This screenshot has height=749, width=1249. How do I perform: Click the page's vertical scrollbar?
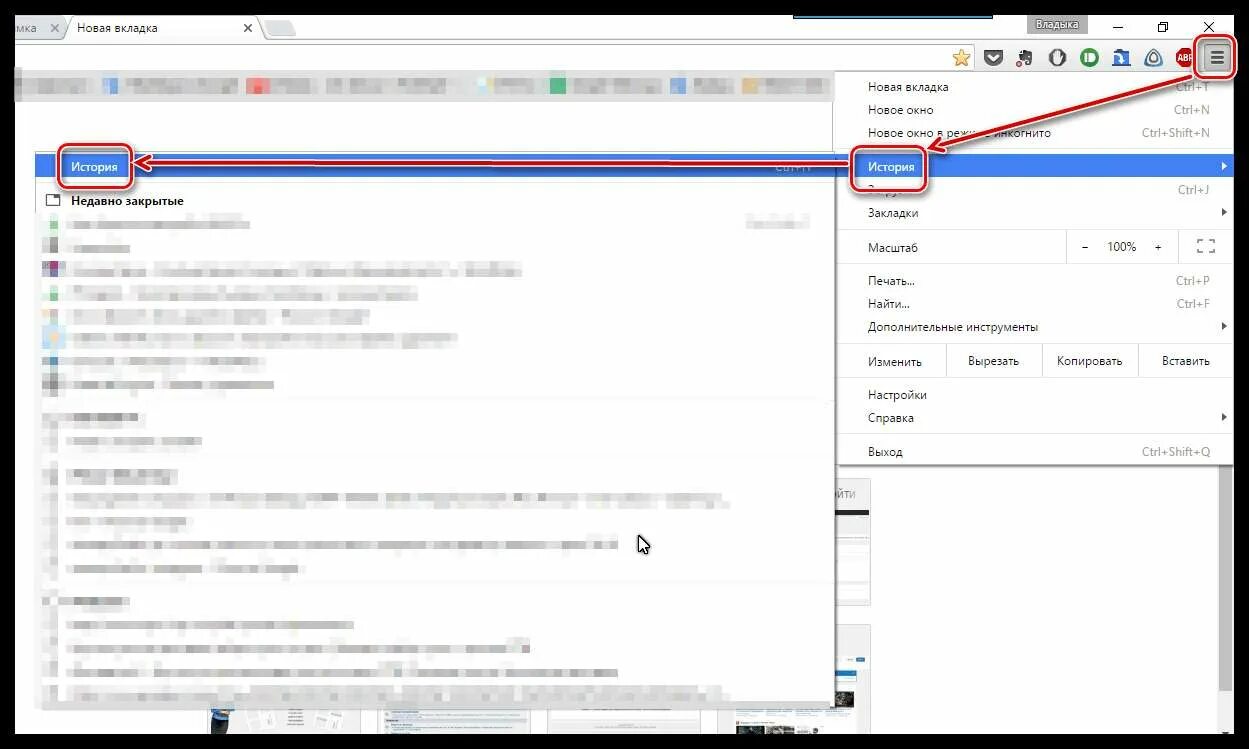pos(1226,580)
